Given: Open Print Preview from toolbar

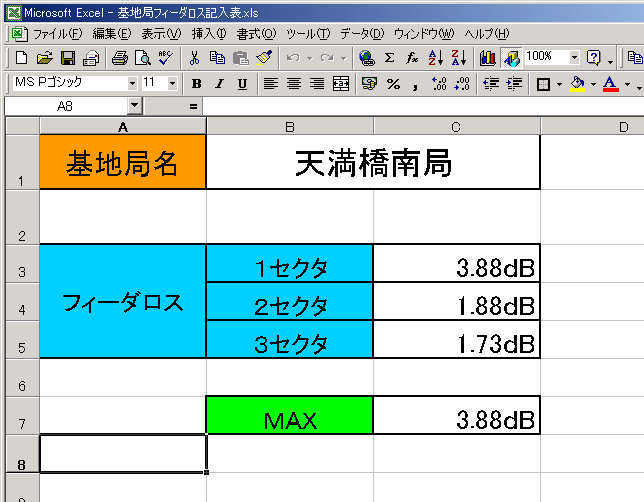Looking at the screenshot, I should point(142,58).
